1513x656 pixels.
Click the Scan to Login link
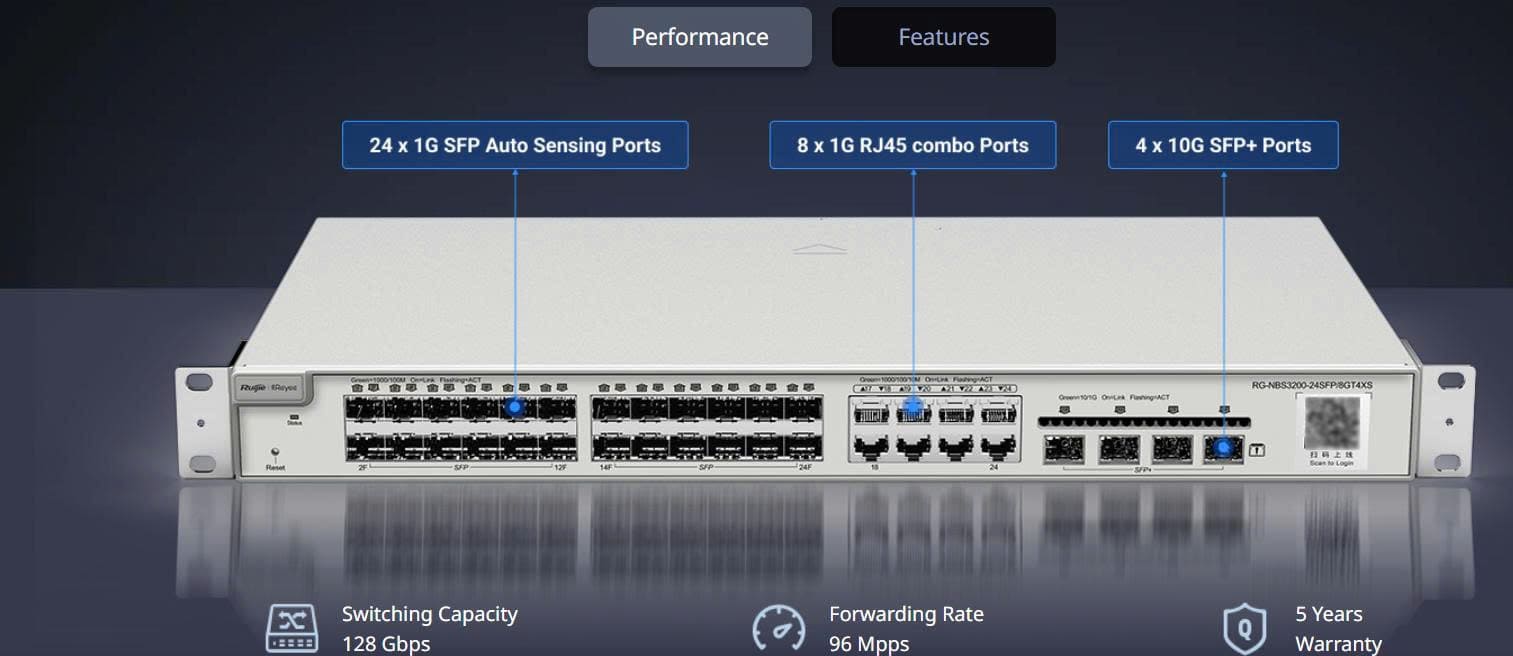point(1331,462)
